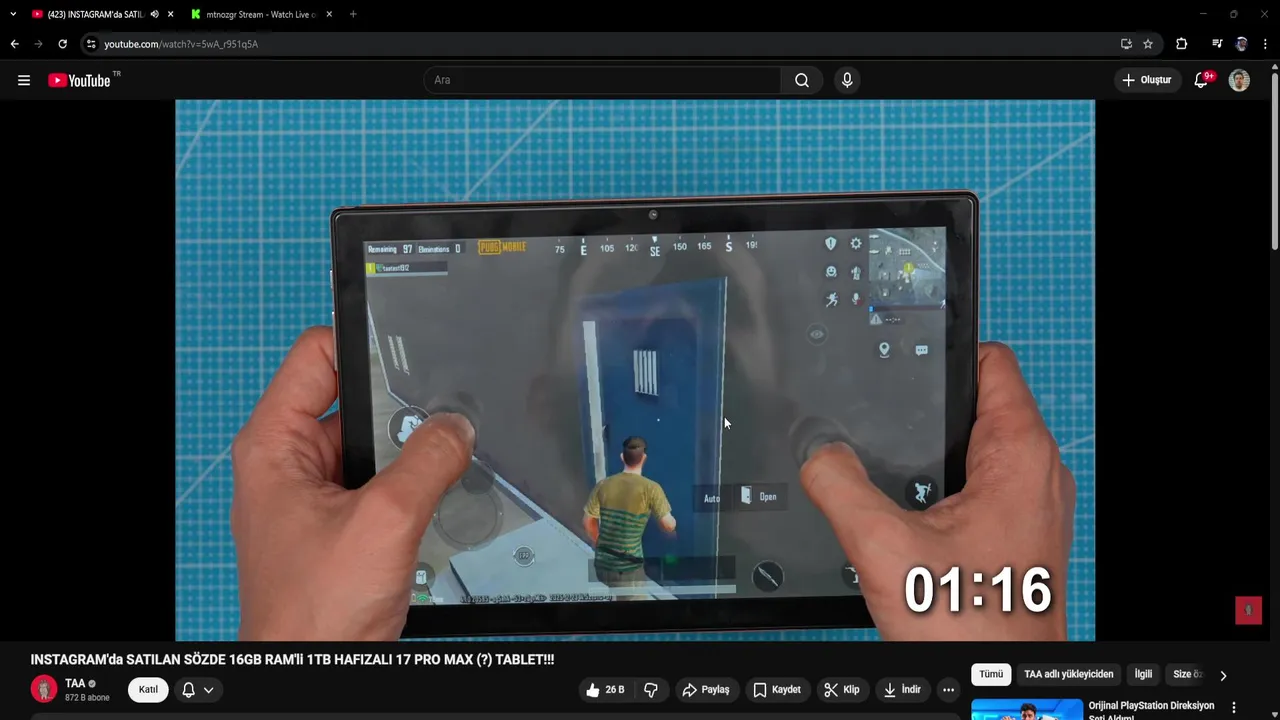Click the video title INSTAGRAM'da SATILAN SÖZDE
Viewport: 1280px width, 720px height.
[292, 660]
